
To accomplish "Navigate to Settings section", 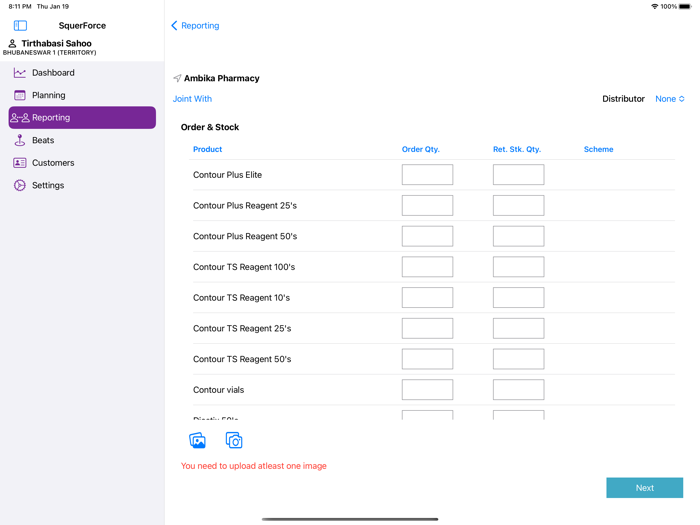I will (82, 185).
